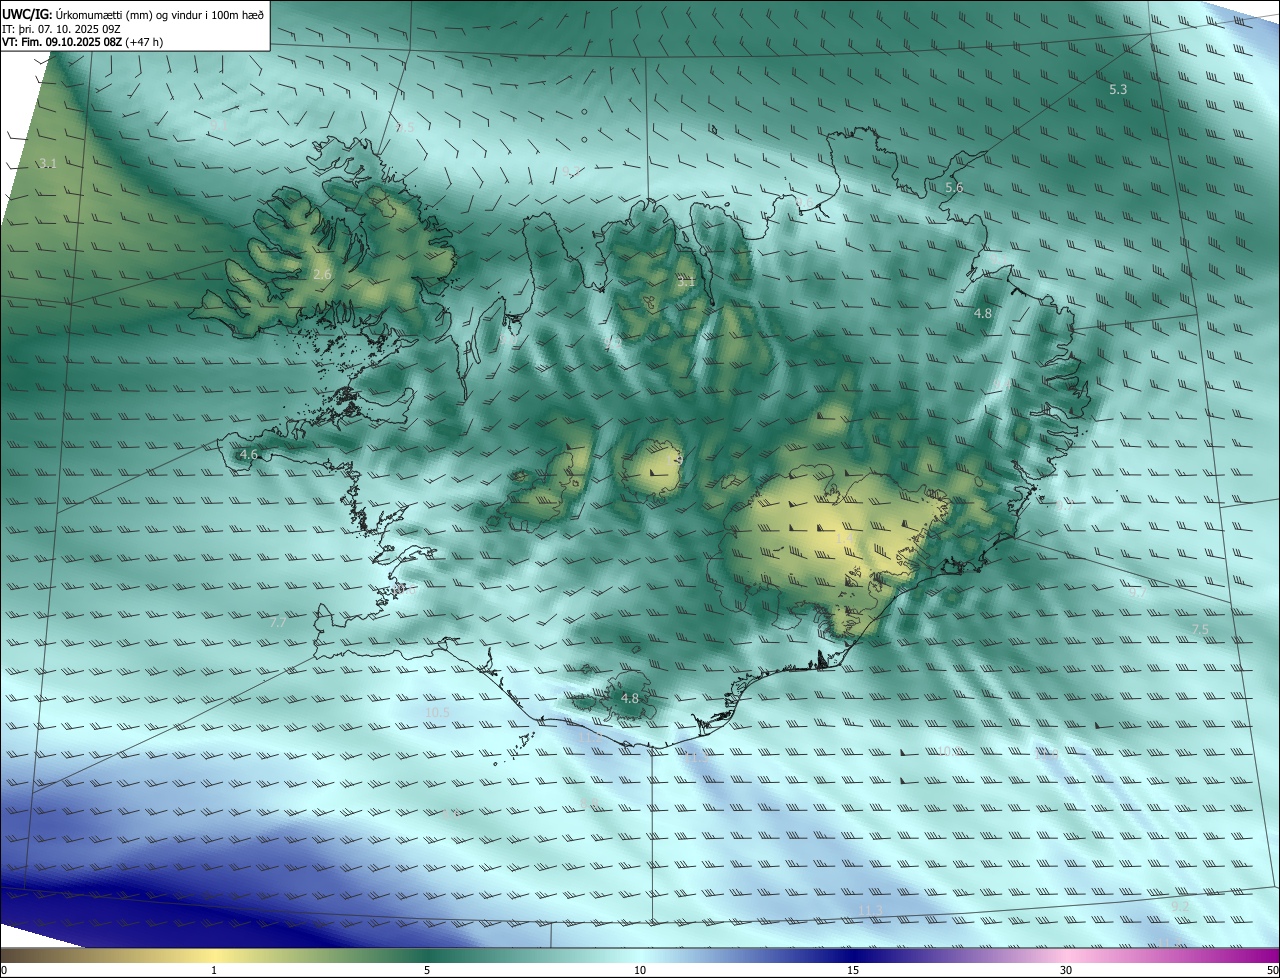Click the 7.5 value label
This screenshot has width=1280, height=978.
point(1200,630)
